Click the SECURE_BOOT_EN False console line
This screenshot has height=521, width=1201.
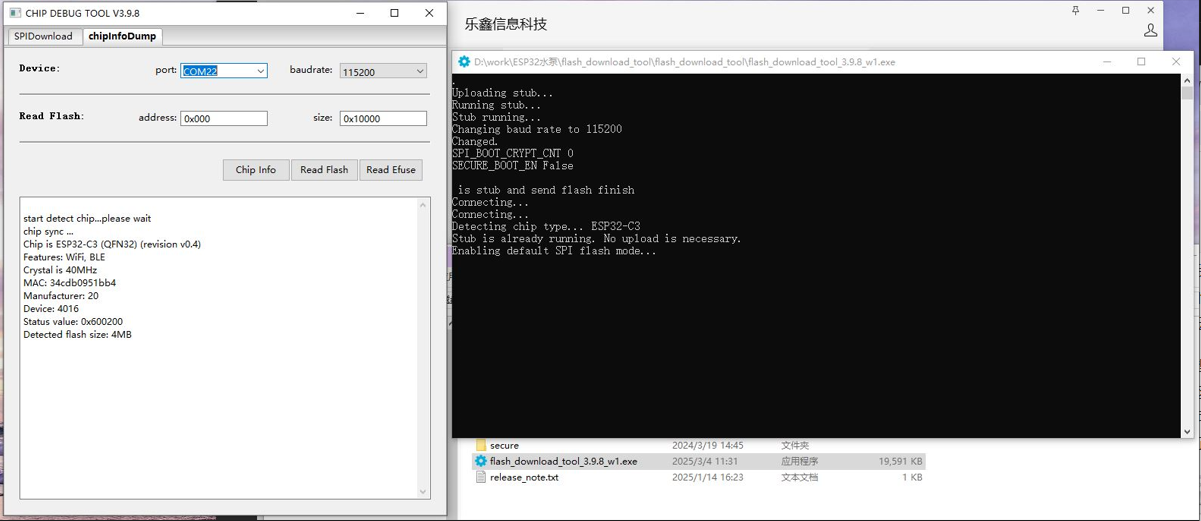coord(513,166)
